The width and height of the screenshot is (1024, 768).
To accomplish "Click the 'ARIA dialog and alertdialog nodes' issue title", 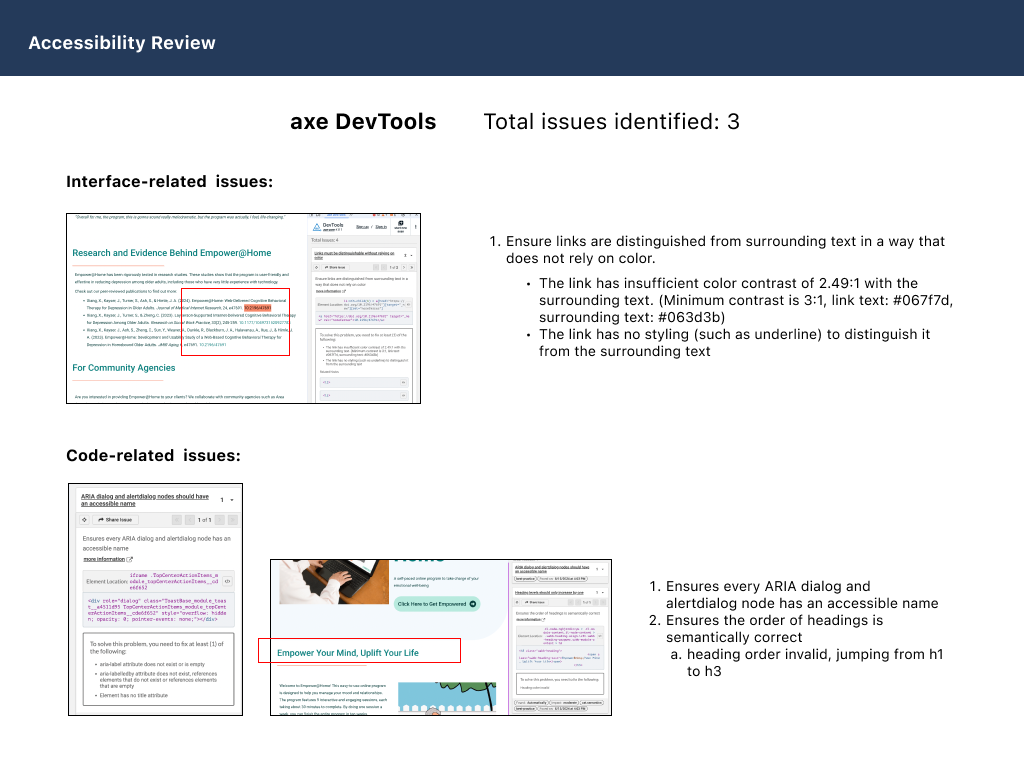I will coord(145,500).
